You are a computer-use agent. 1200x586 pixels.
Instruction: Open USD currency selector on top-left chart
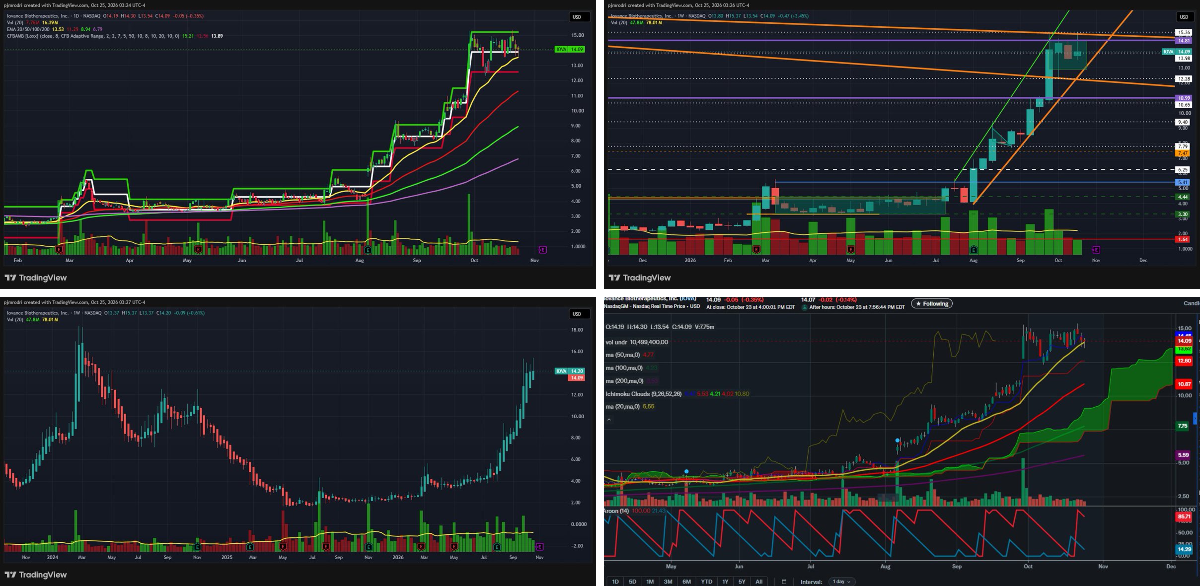point(578,18)
